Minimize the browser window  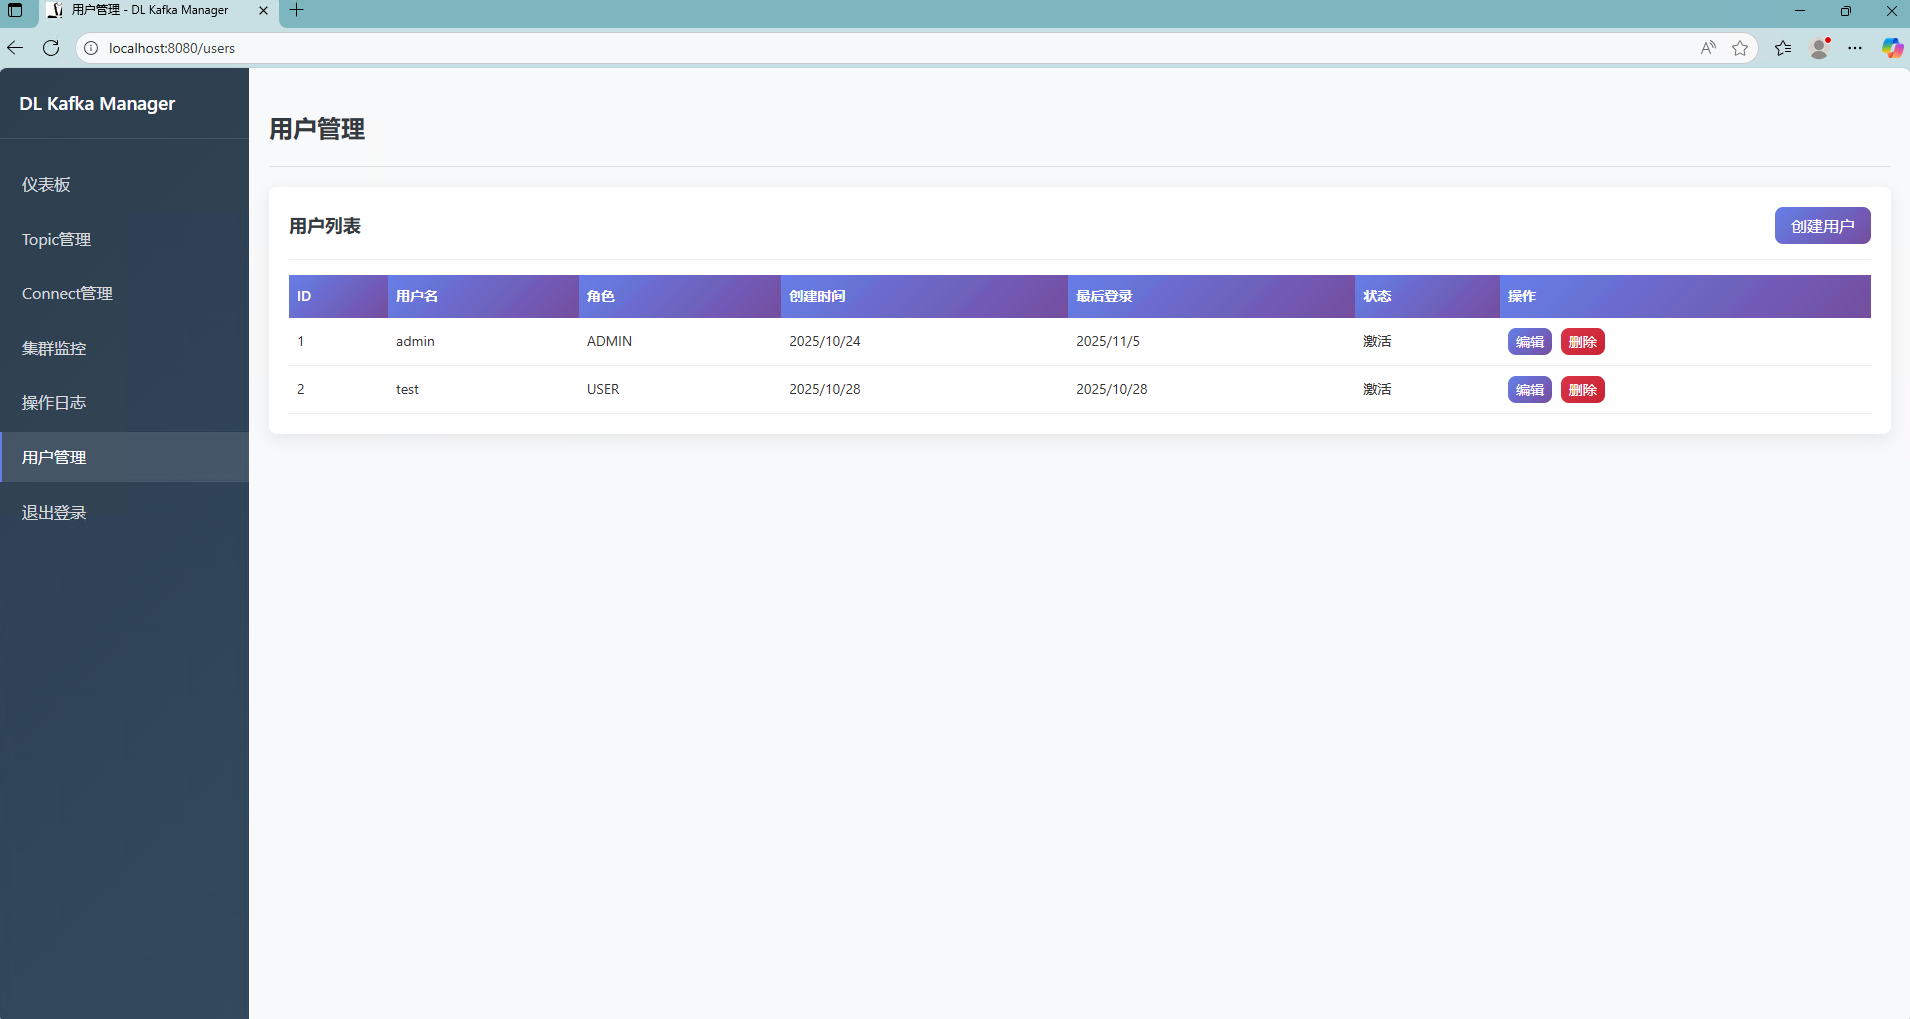[1800, 10]
